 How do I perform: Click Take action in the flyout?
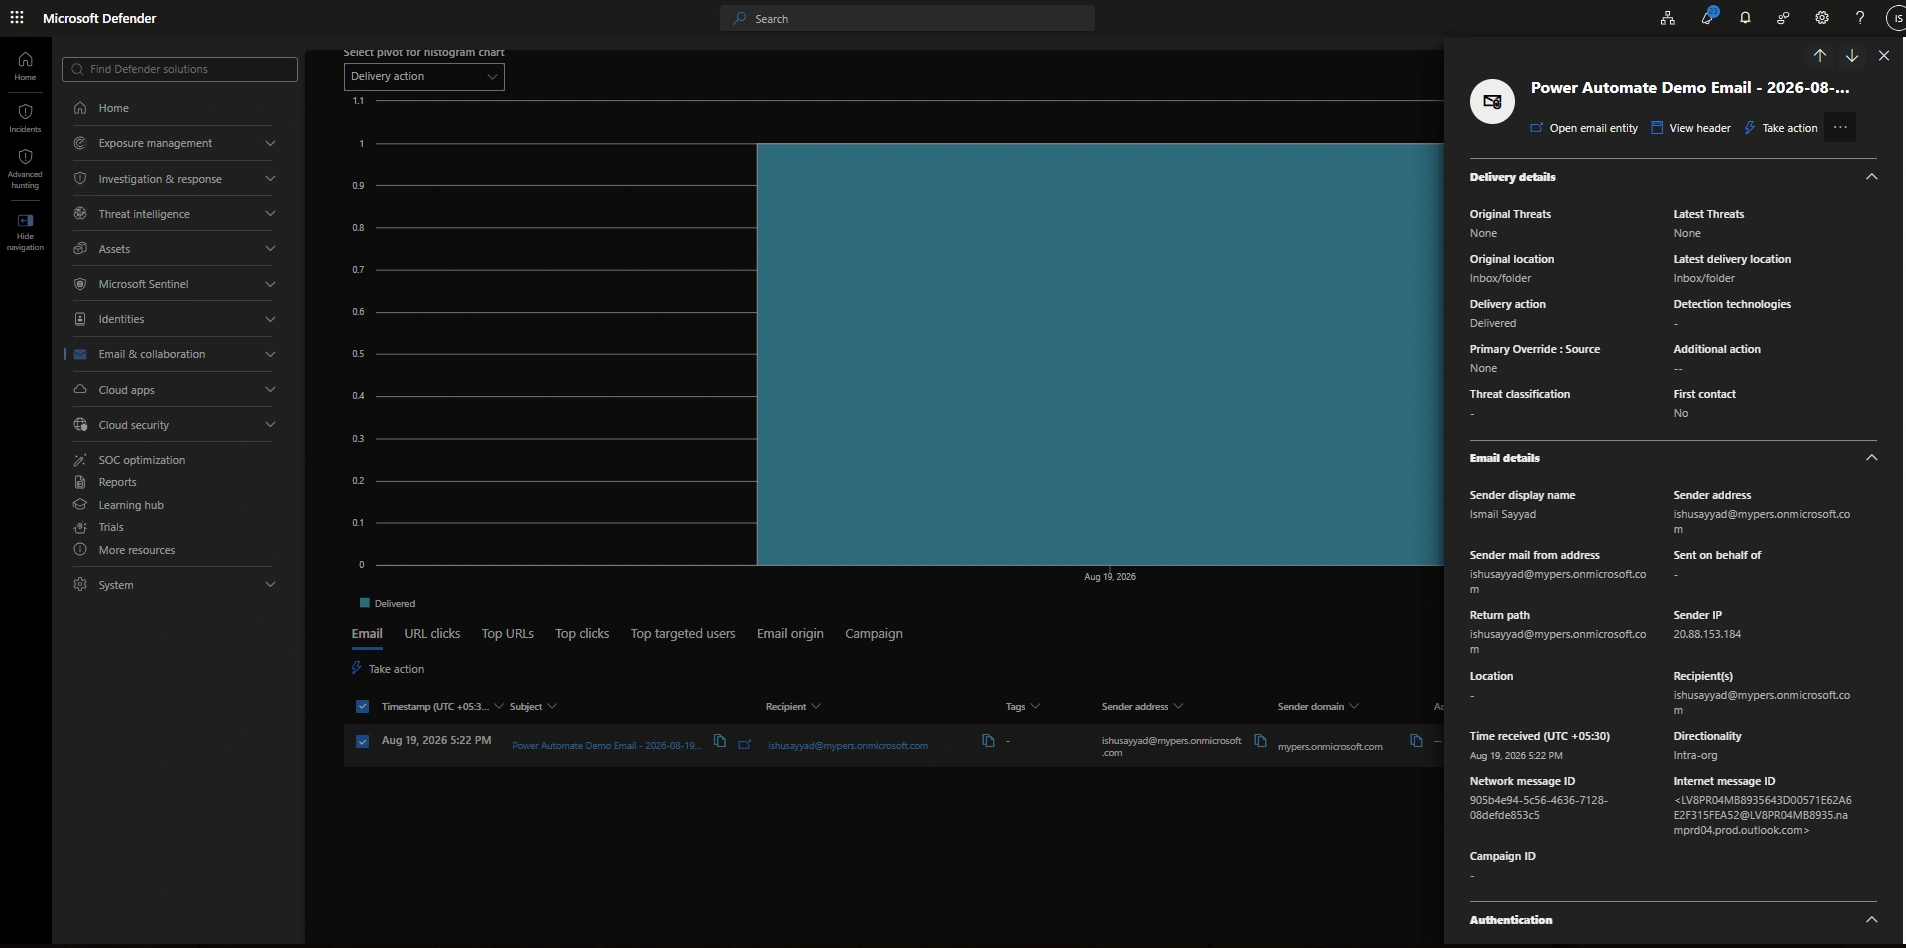coord(1781,128)
